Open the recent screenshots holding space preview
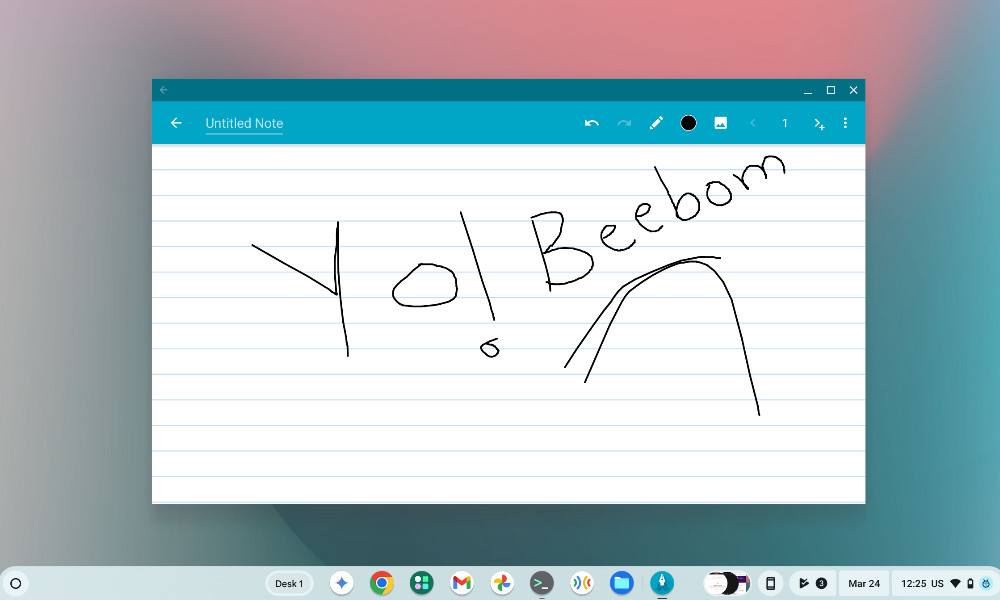Image resolution: width=1000 pixels, height=600 pixels. click(x=726, y=583)
